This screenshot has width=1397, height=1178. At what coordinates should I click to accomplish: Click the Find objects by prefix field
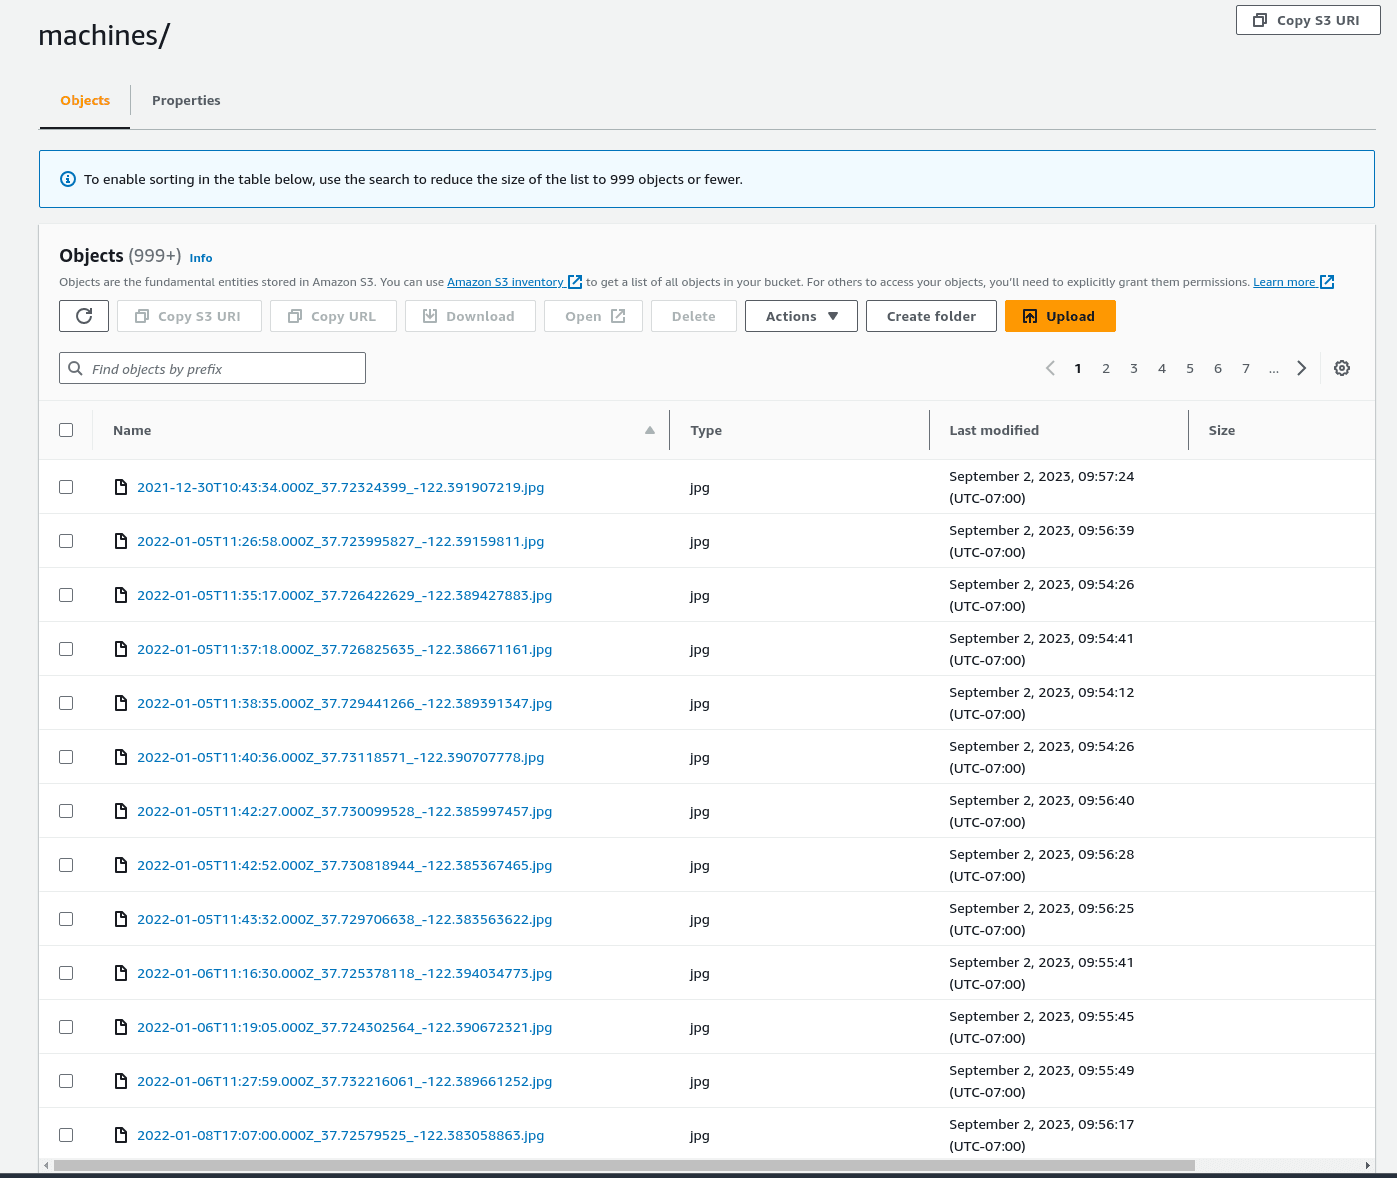click(212, 368)
